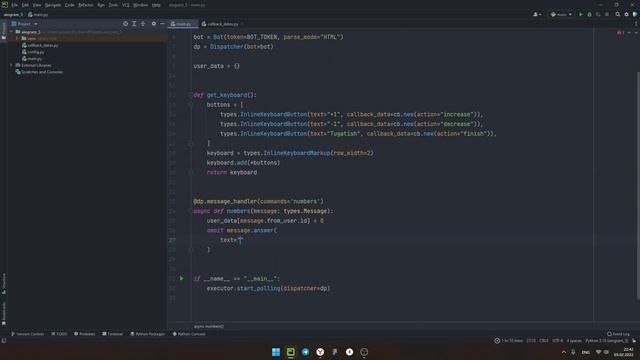Image resolution: width=640 pixels, height=360 pixels.
Task: Open the Help menu
Action: point(156,5)
